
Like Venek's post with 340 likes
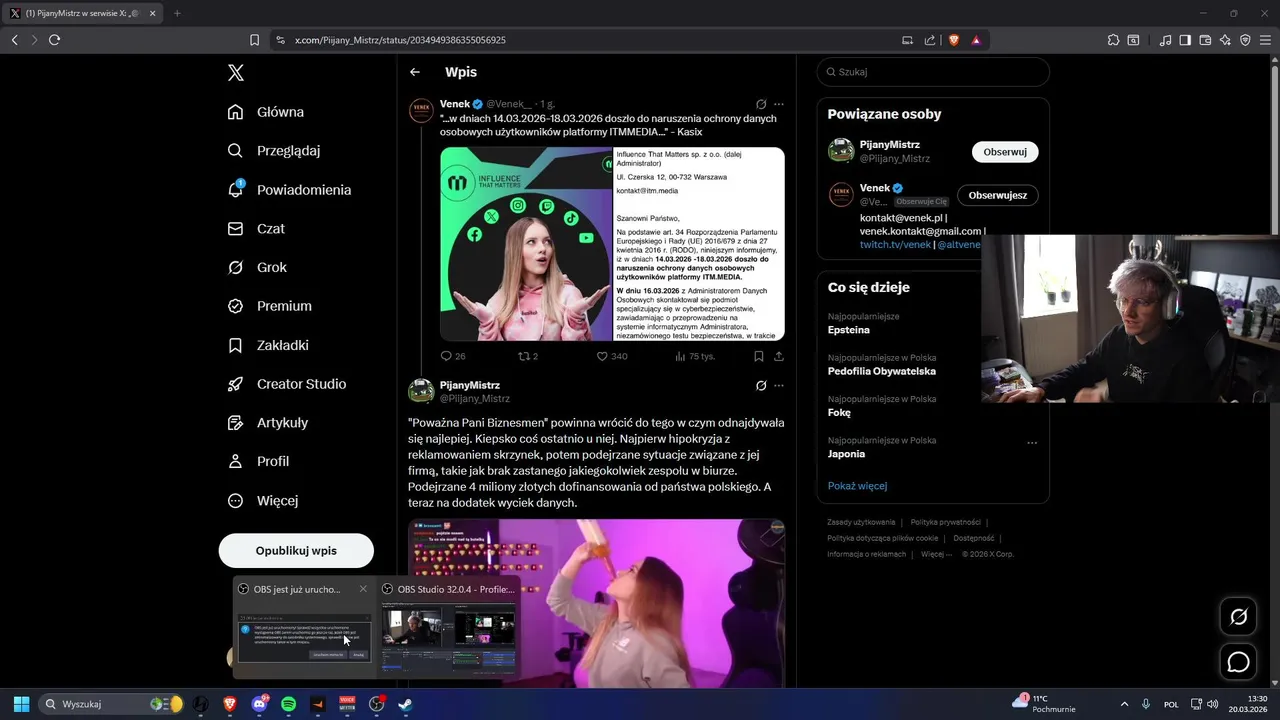pyautogui.click(x=612, y=356)
